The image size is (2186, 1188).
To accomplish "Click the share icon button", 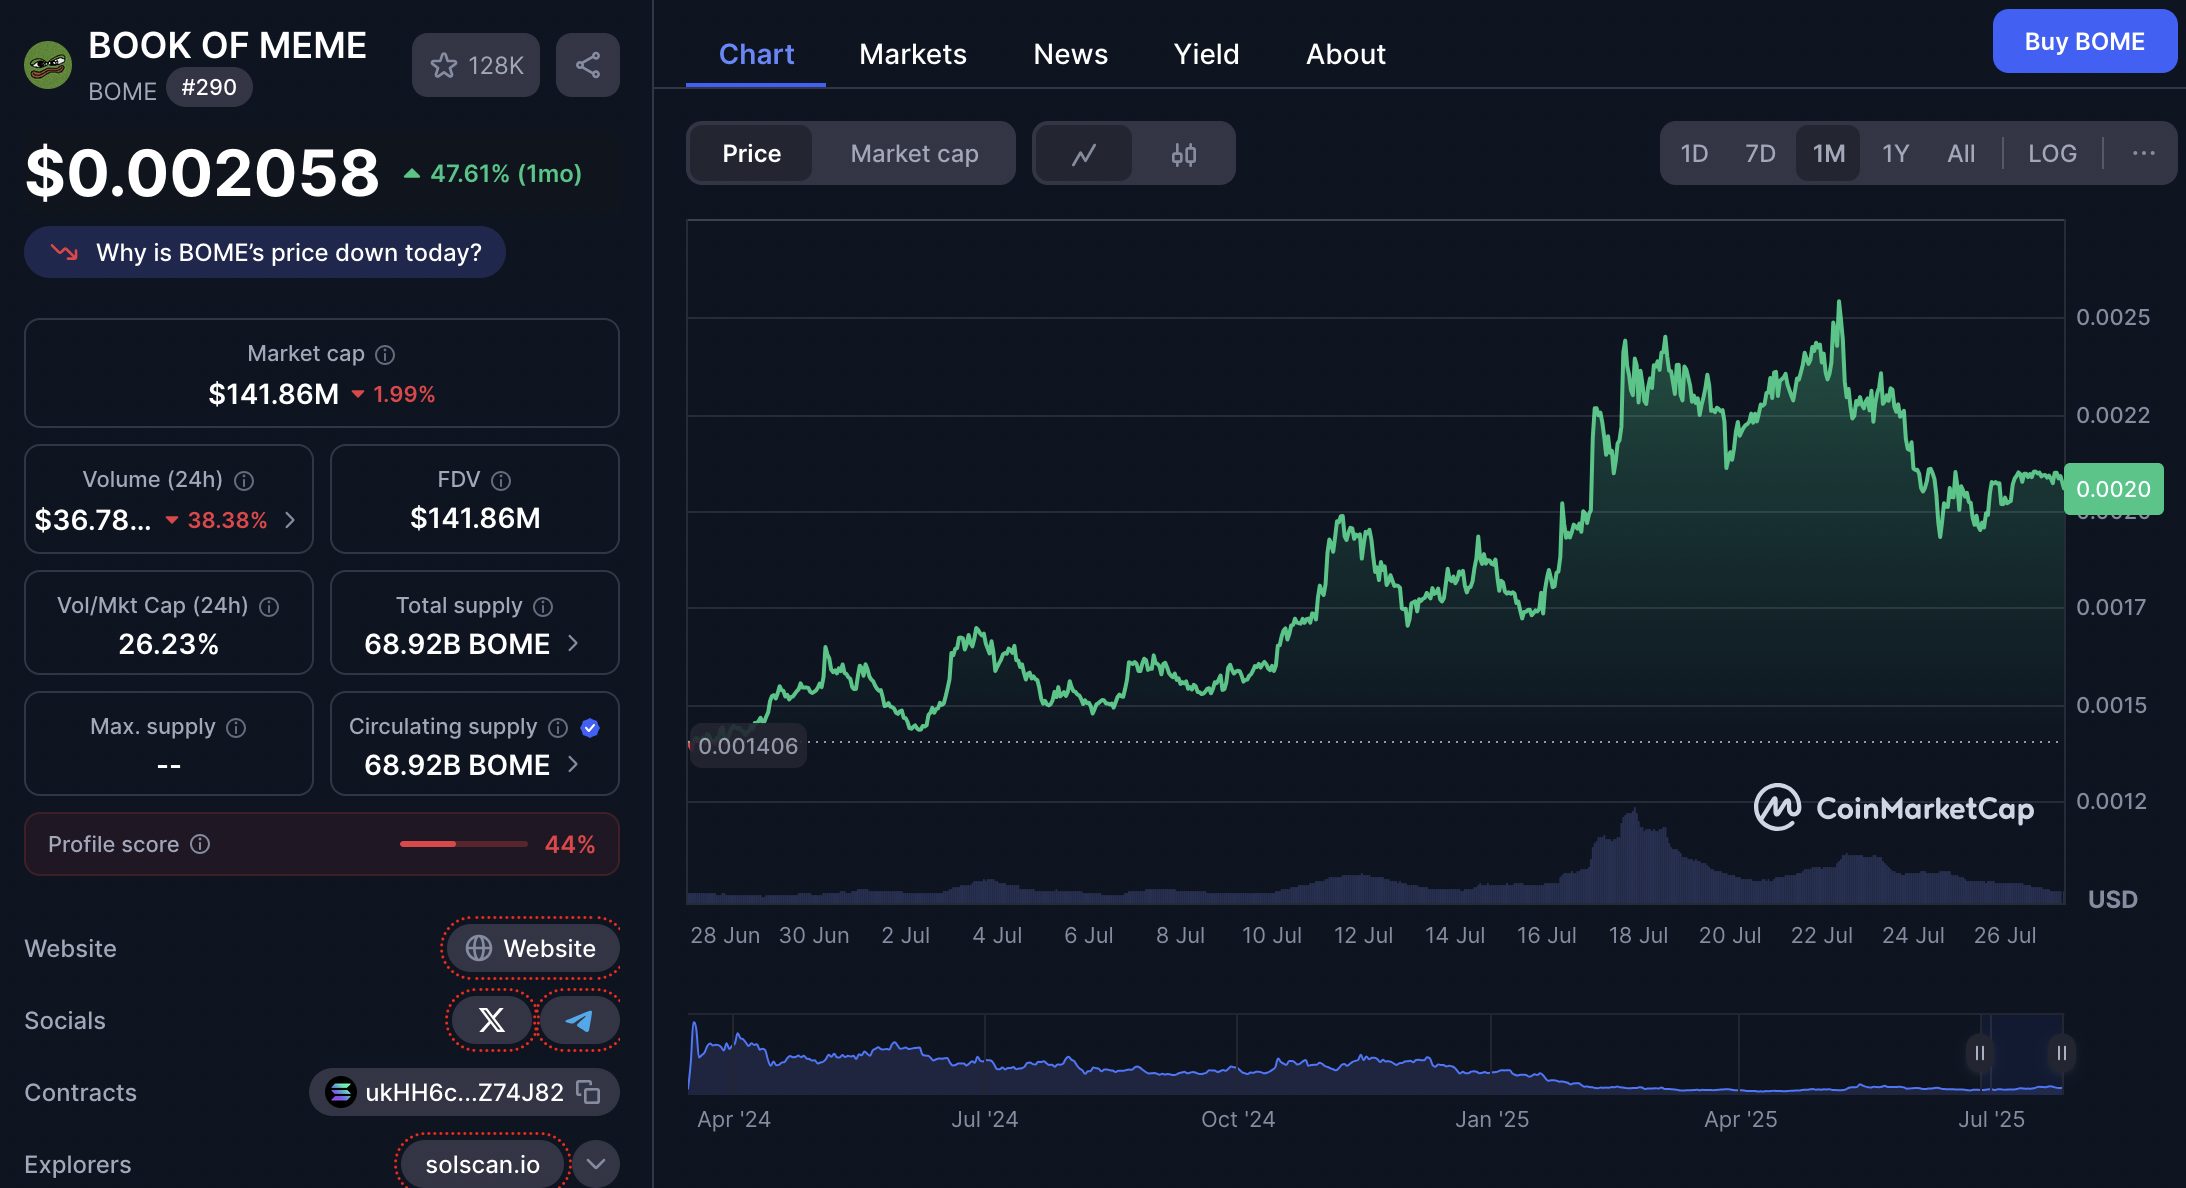I will (x=588, y=65).
